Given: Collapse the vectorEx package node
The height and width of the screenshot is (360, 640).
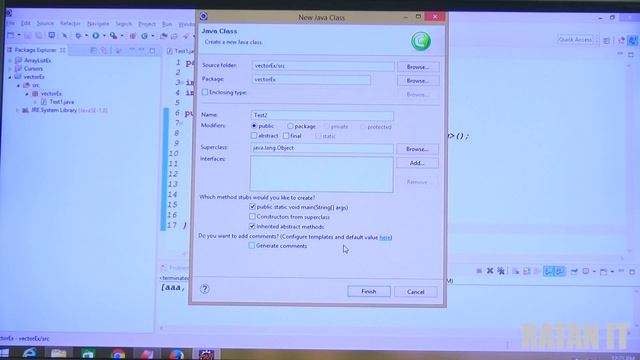Looking at the screenshot, I should click(27, 93).
